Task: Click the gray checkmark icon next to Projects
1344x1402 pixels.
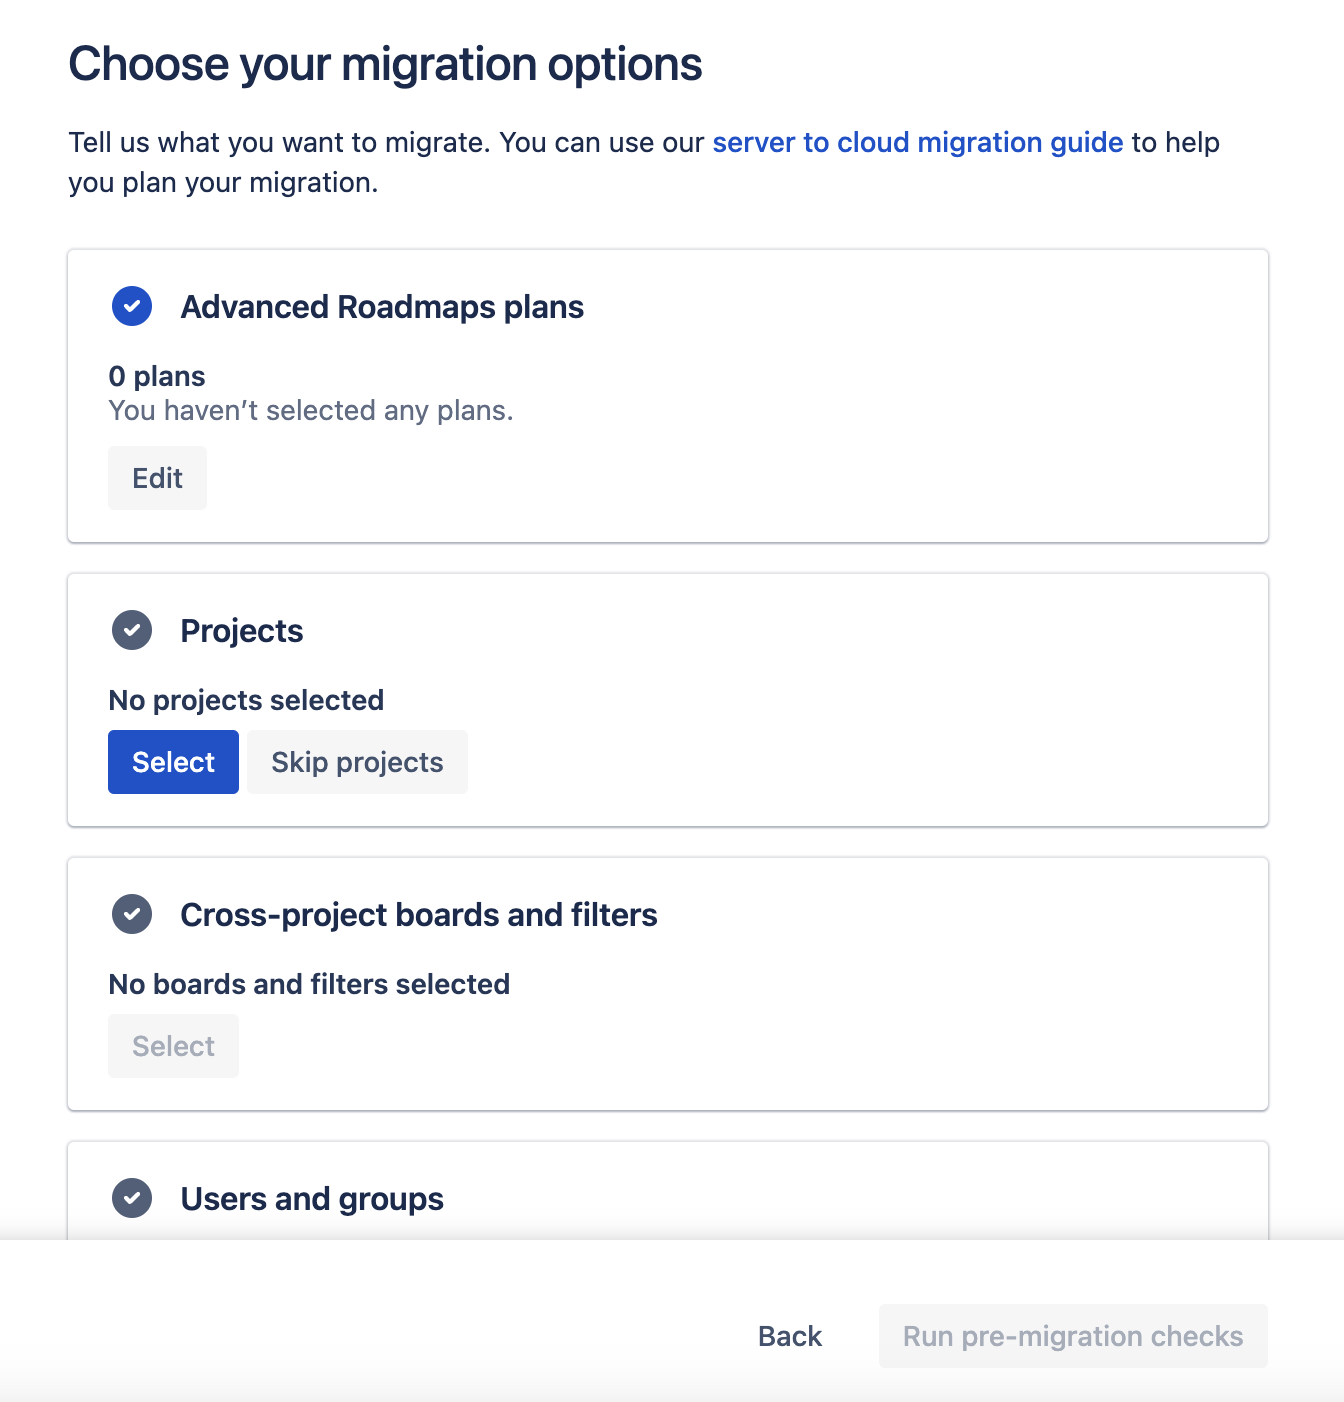Action: pyautogui.click(x=132, y=630)
